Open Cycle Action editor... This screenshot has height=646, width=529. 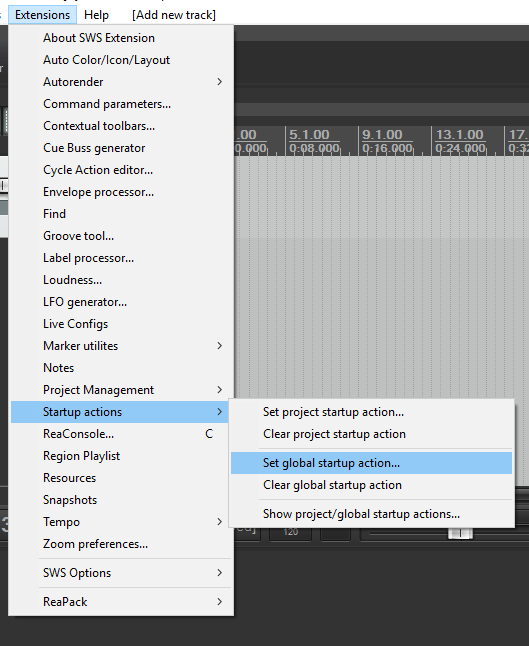click(x=121, y=170)
